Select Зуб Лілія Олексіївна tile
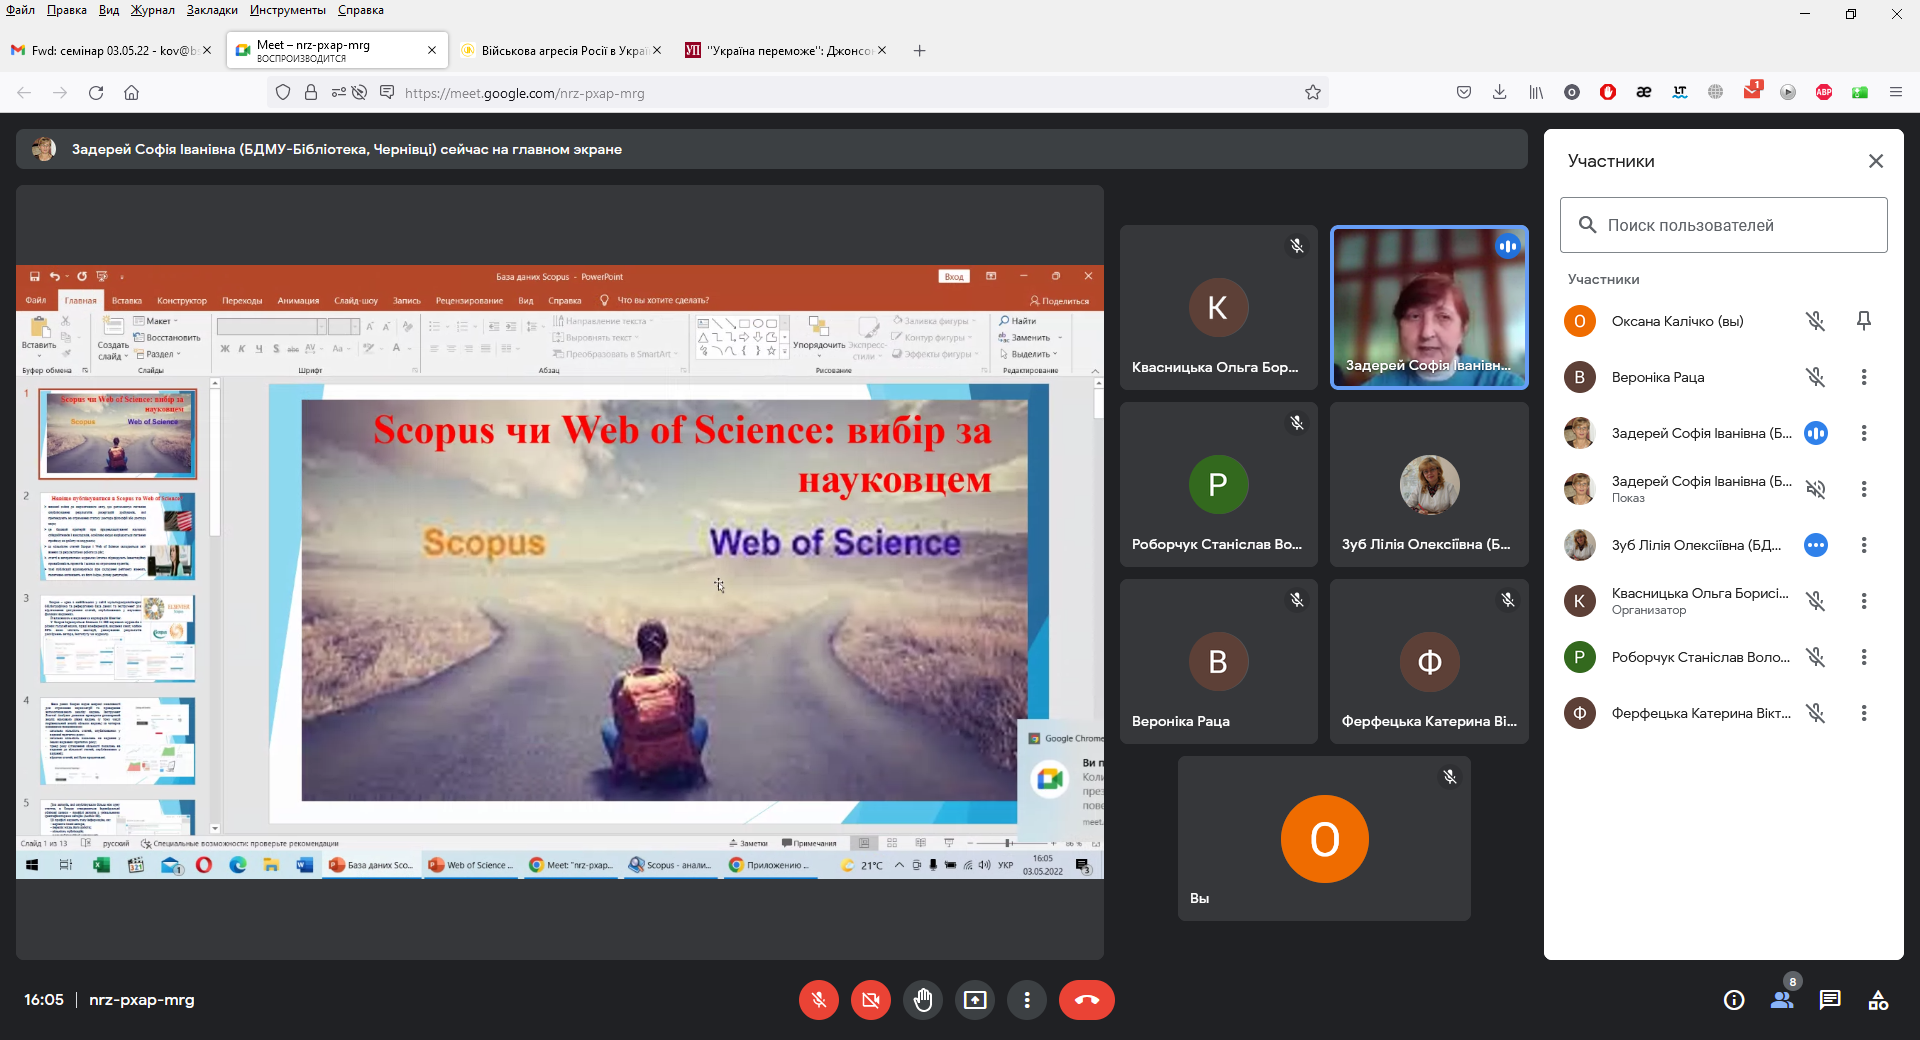Screen dimensions: 1920x1040 [x=1429, y=484]
